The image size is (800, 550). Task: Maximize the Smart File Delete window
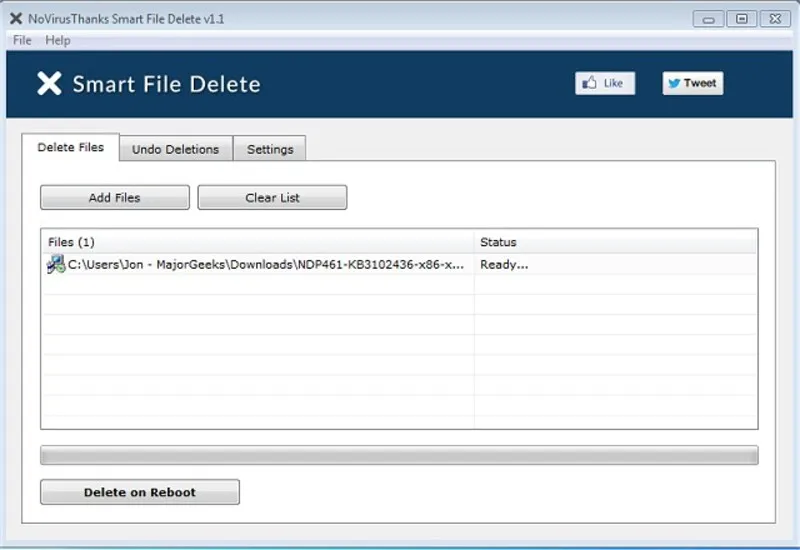pyautogui.click(x=741, y=18)
